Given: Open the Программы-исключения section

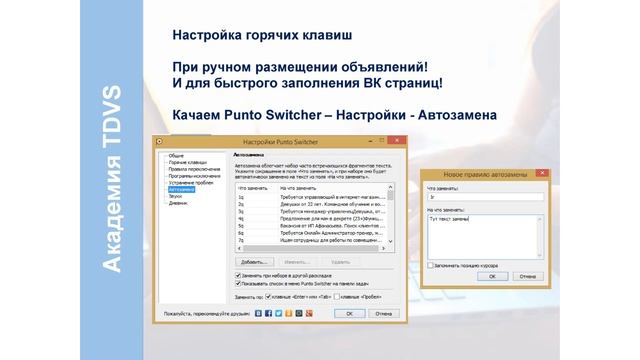Looking at the screenshot, I should [x=194, y=176].
